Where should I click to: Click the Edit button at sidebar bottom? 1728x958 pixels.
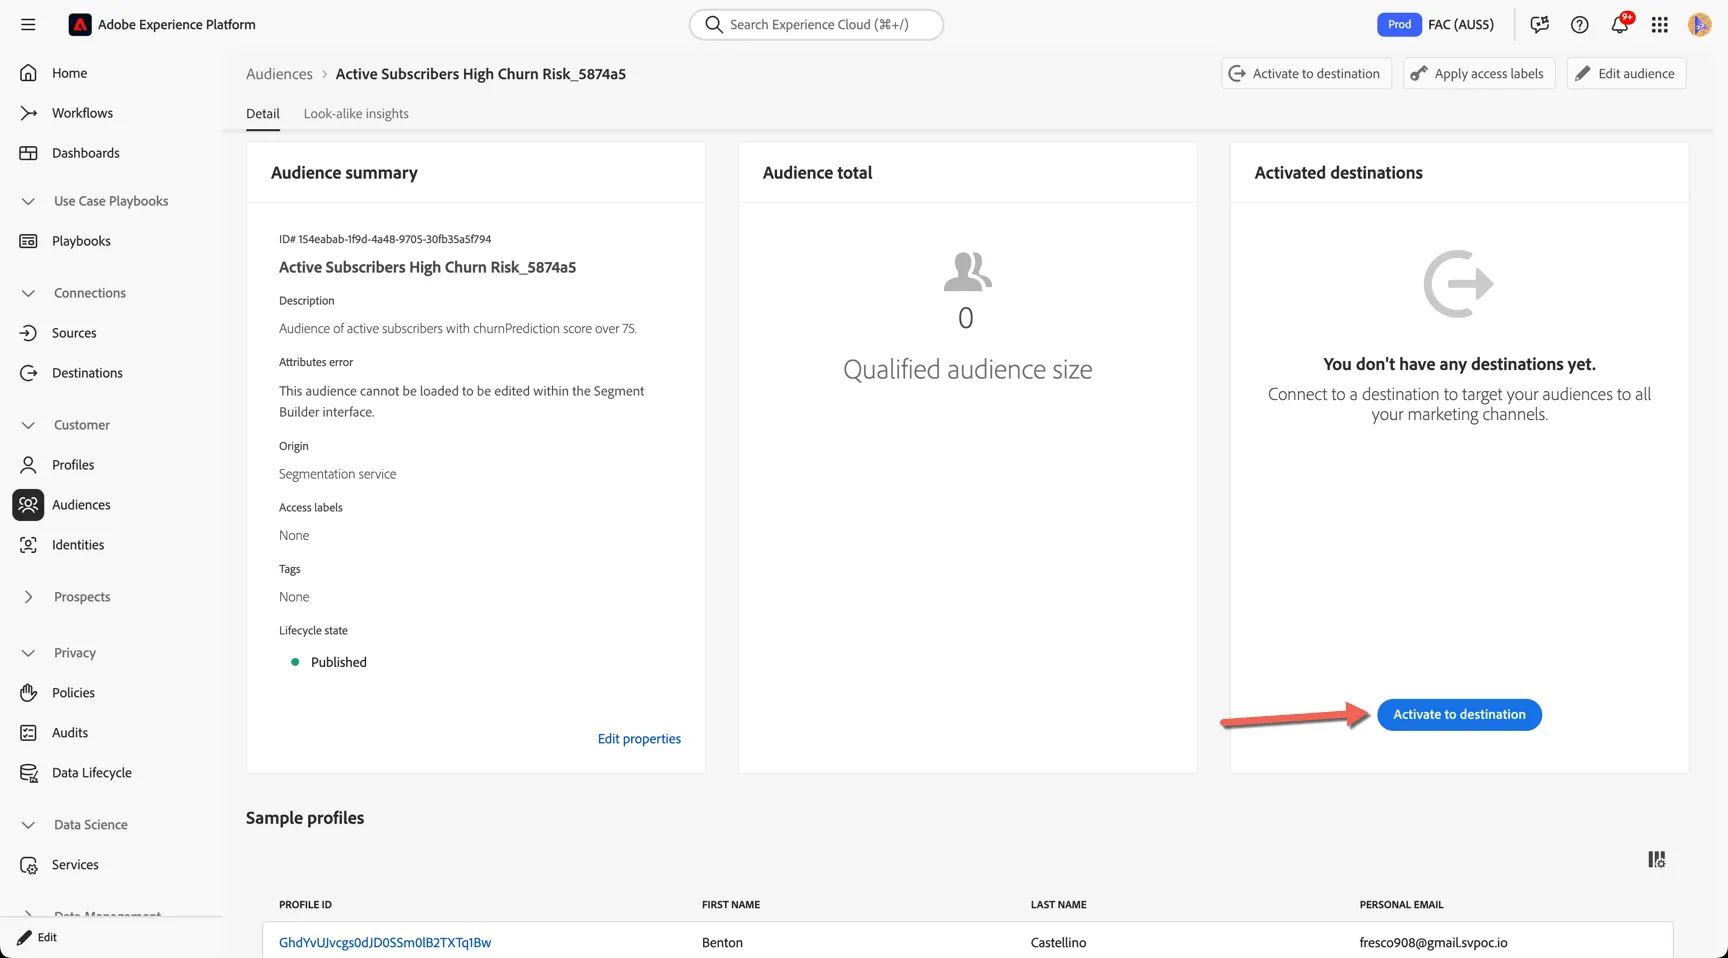tap(37, 938)
